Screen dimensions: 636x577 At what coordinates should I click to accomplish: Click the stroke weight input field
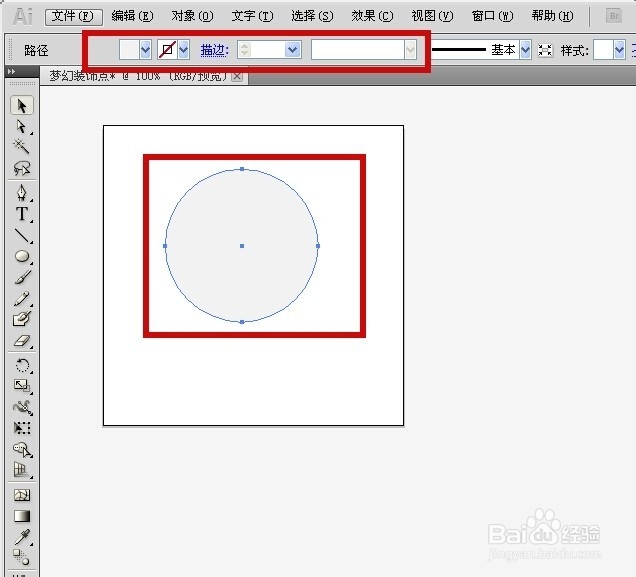click(268, 50)
